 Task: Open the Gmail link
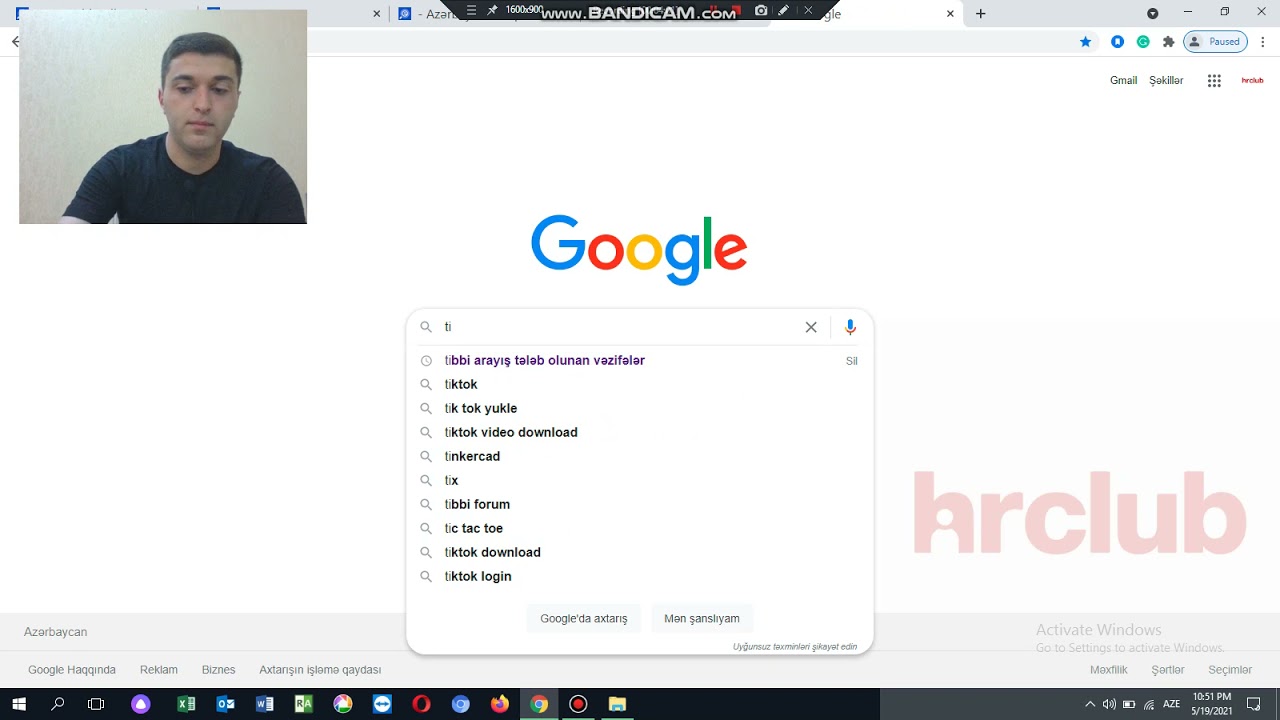(1123, 81)
